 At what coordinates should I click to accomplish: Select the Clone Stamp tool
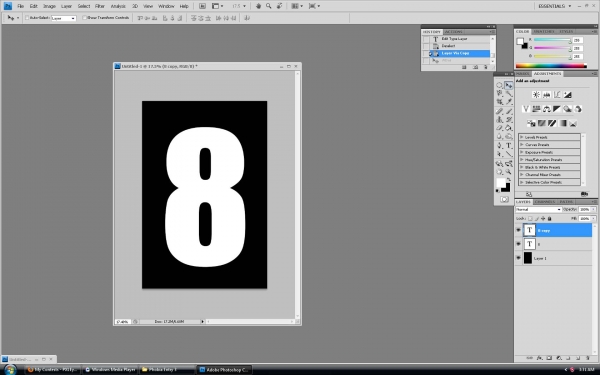[499, 120]
